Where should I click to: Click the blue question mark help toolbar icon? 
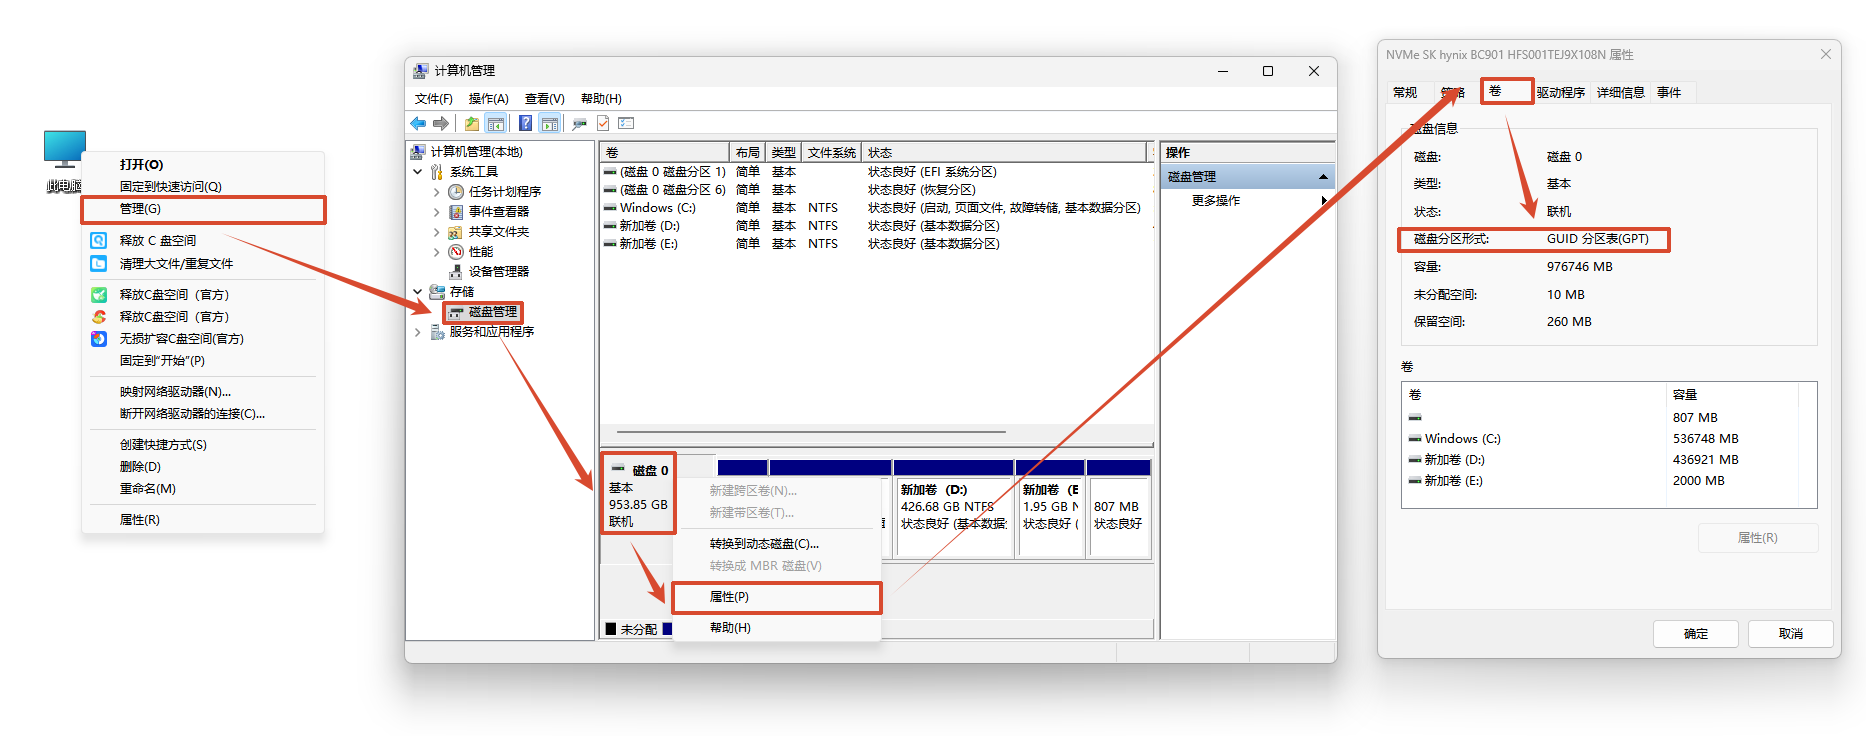(525, 123)
